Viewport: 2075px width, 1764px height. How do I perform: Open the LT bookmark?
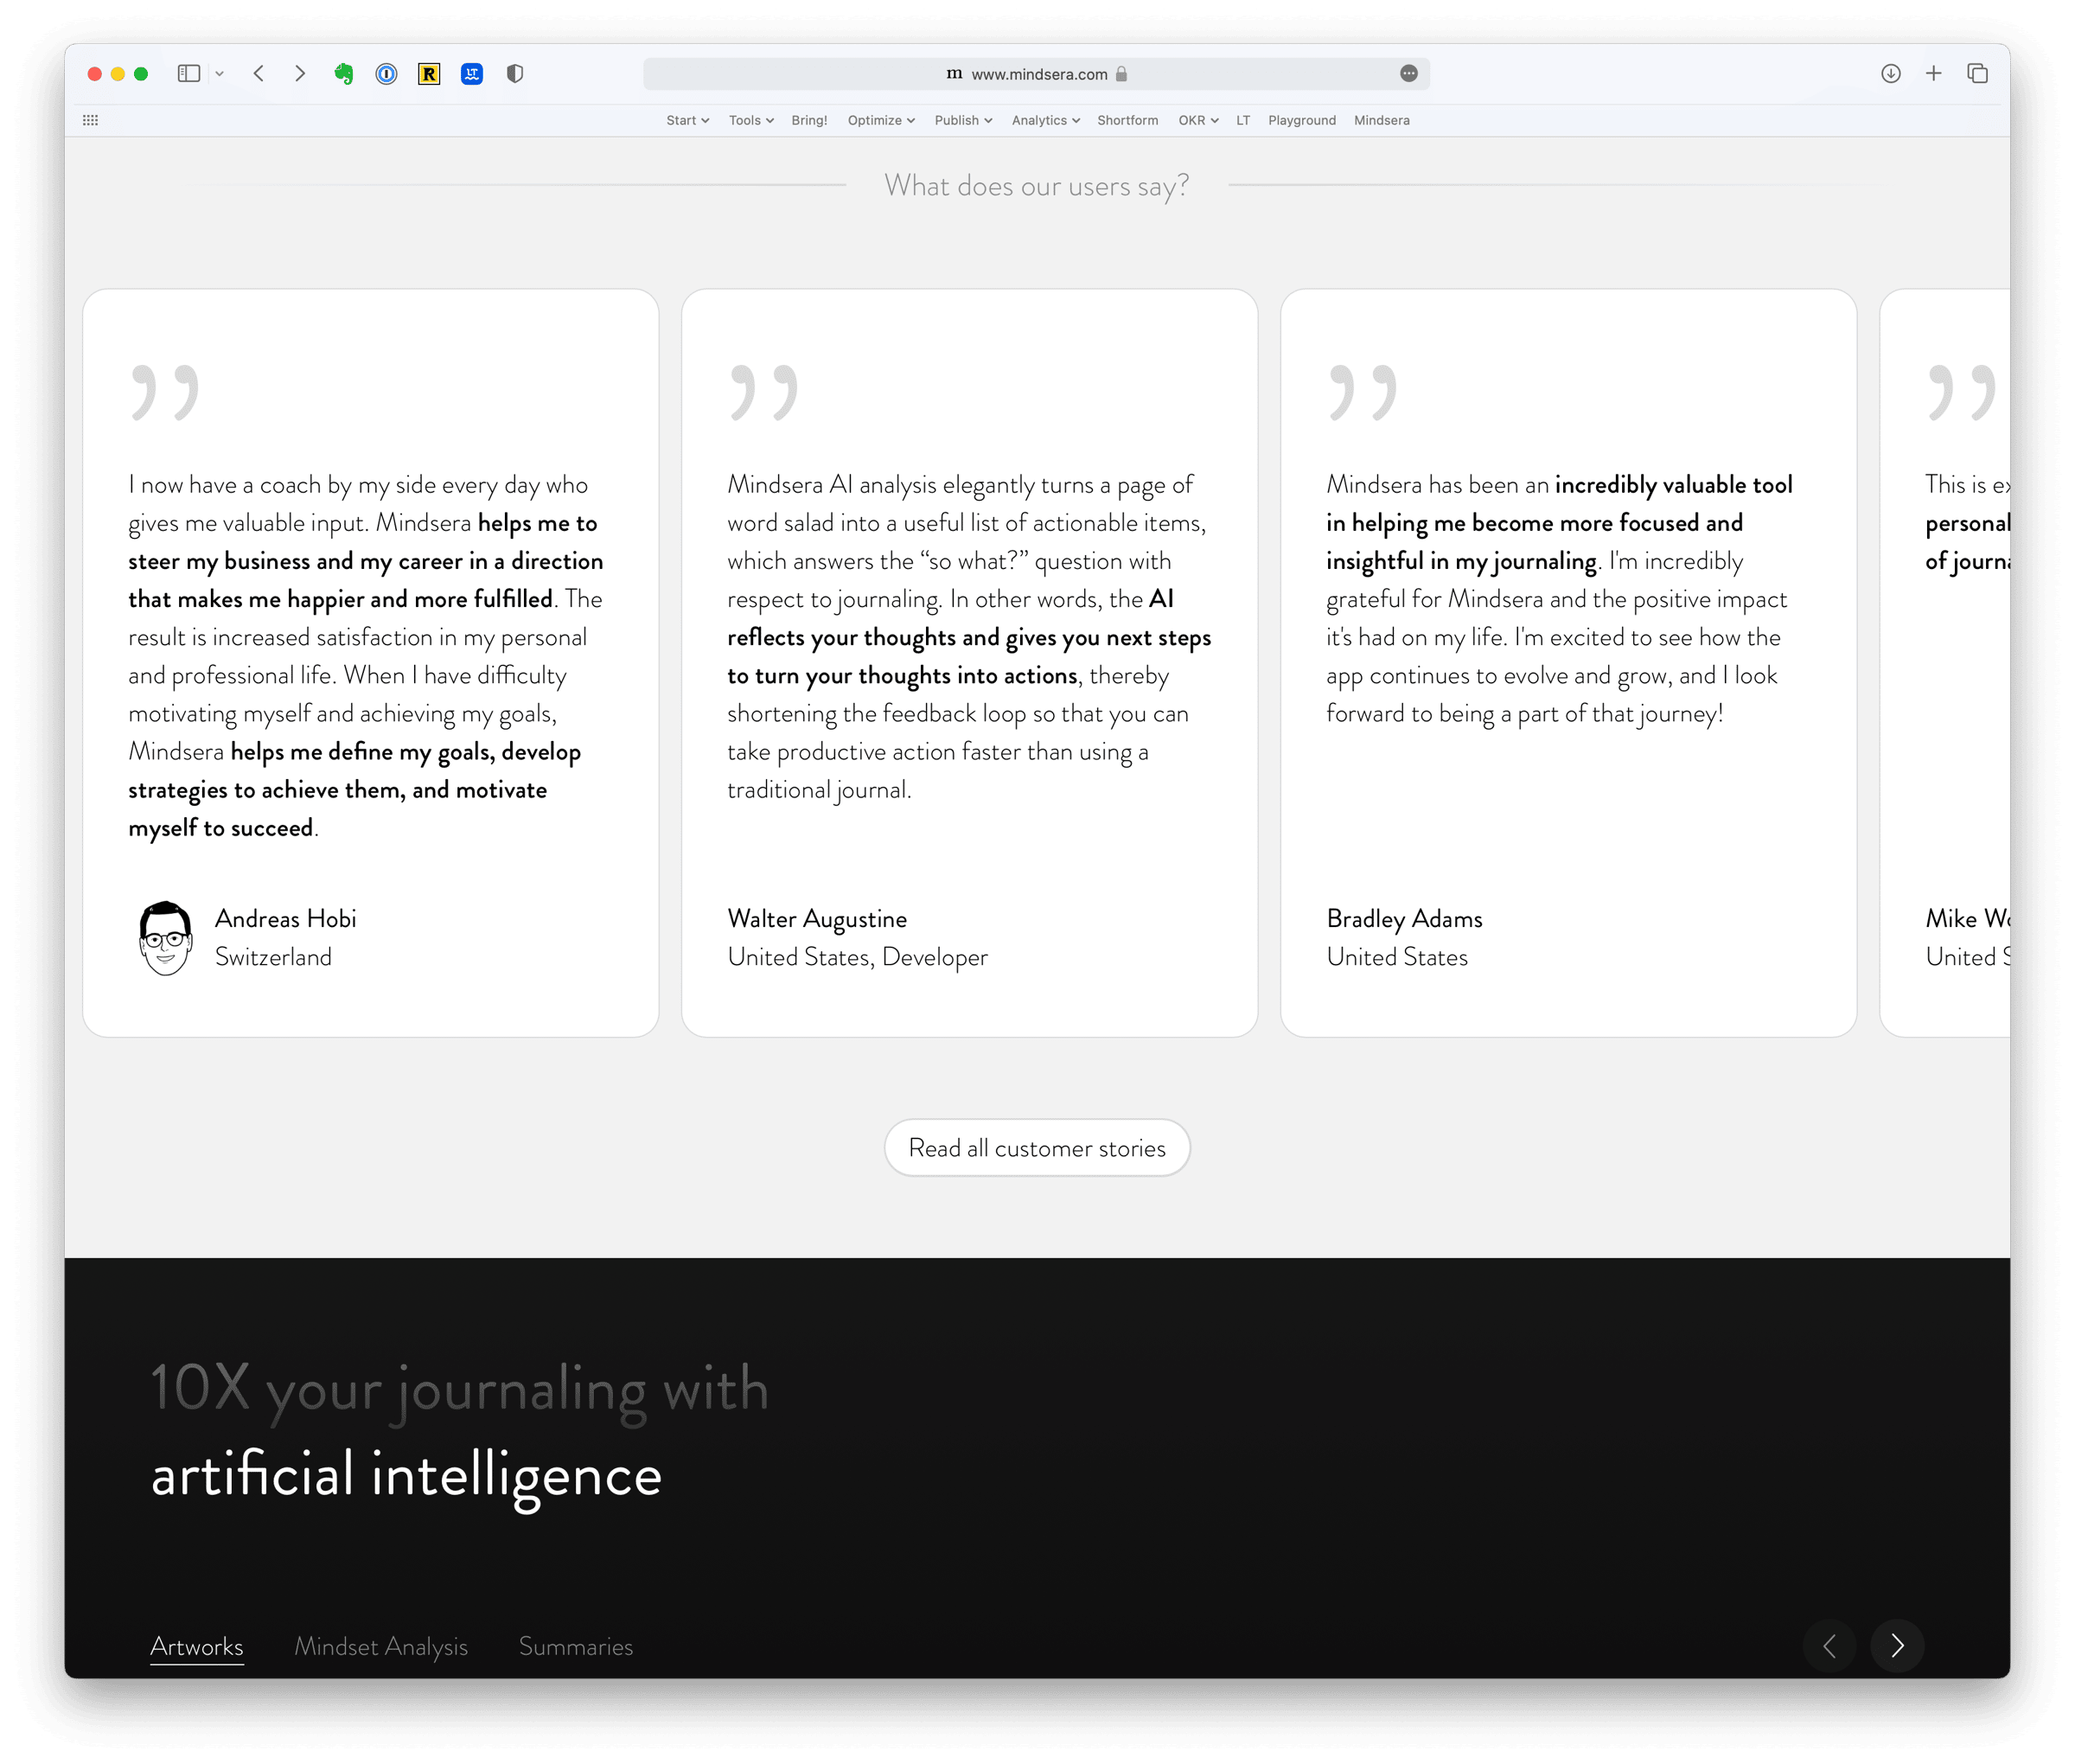[x=1243, y=120]
